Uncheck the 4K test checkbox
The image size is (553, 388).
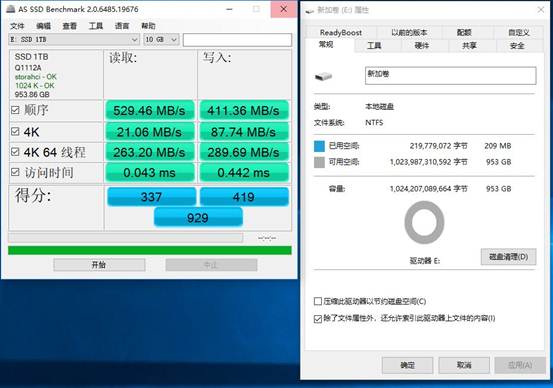[15, 132]
